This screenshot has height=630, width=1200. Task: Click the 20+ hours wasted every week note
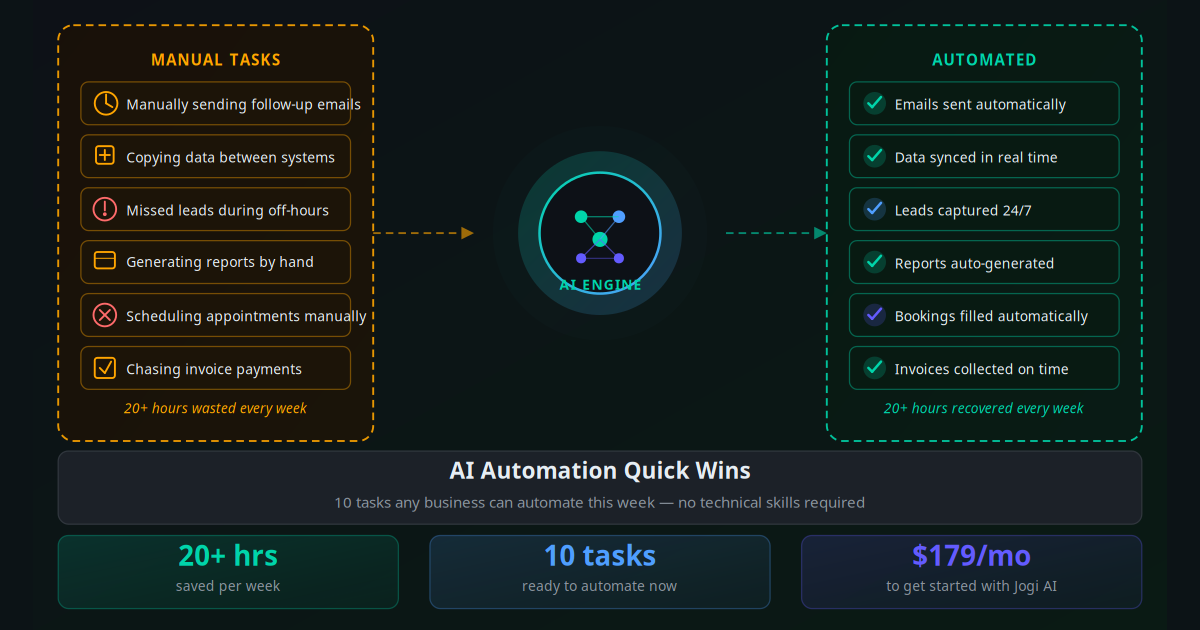point(215,408)
